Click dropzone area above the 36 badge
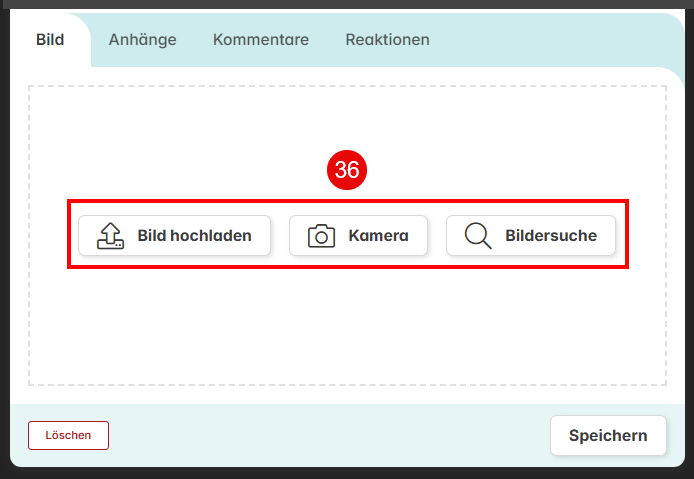694x479 pixels. [347, 117]
